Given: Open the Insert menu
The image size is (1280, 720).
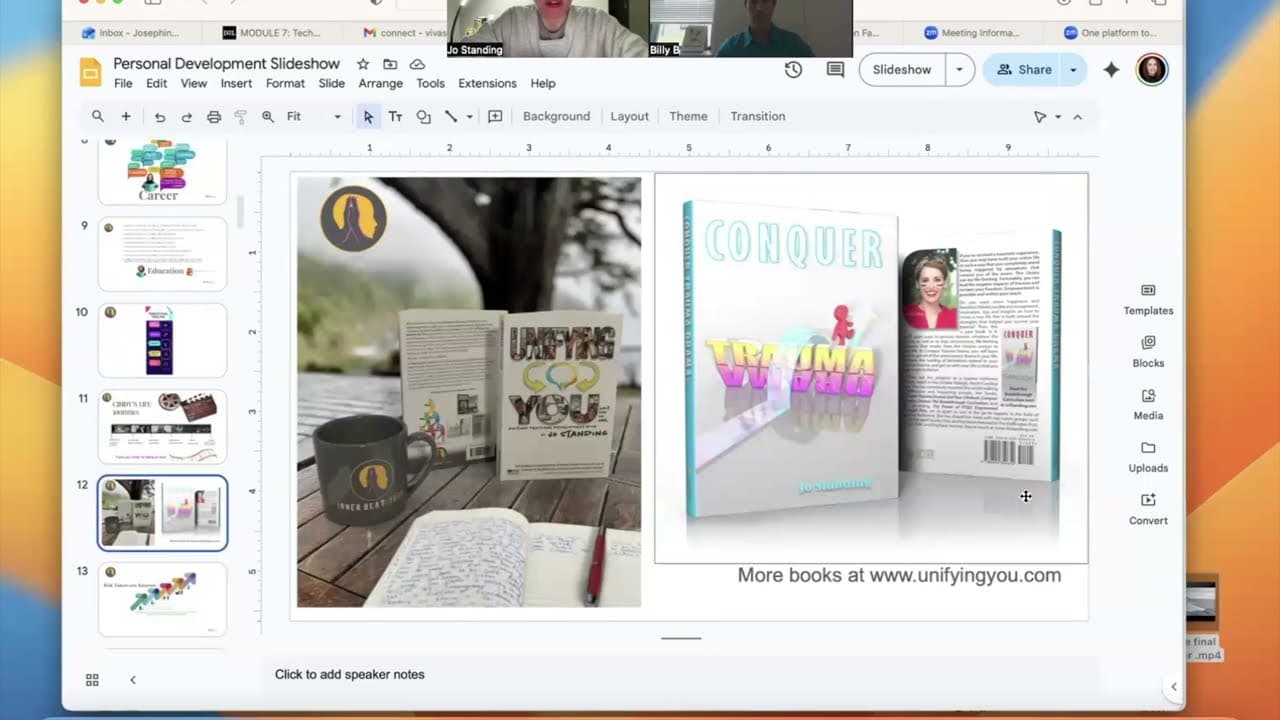Looking at the screenshot, I should pos(236,84).
